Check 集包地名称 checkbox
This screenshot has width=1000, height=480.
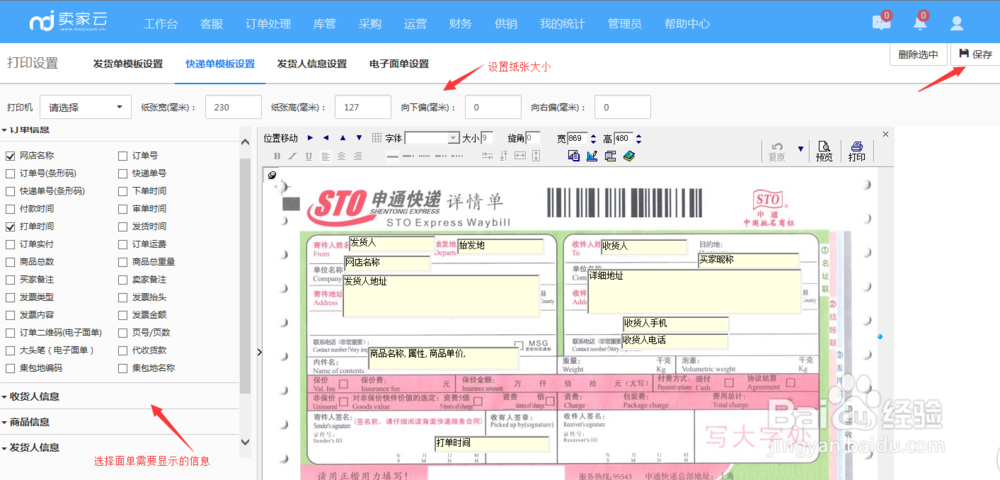coord(123,368)
